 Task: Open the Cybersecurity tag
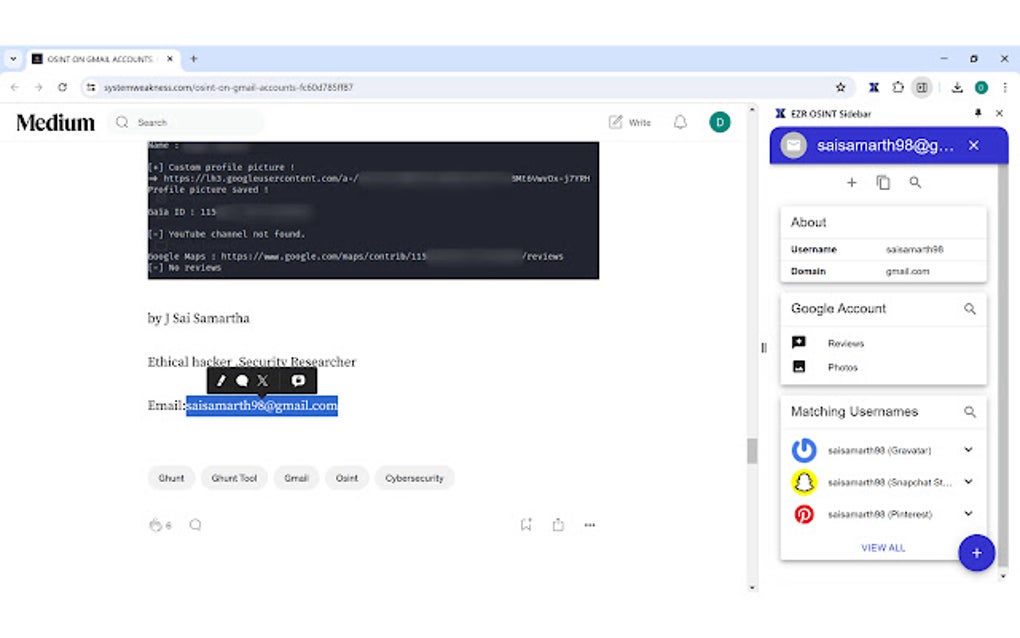click(x=414, y=478)
